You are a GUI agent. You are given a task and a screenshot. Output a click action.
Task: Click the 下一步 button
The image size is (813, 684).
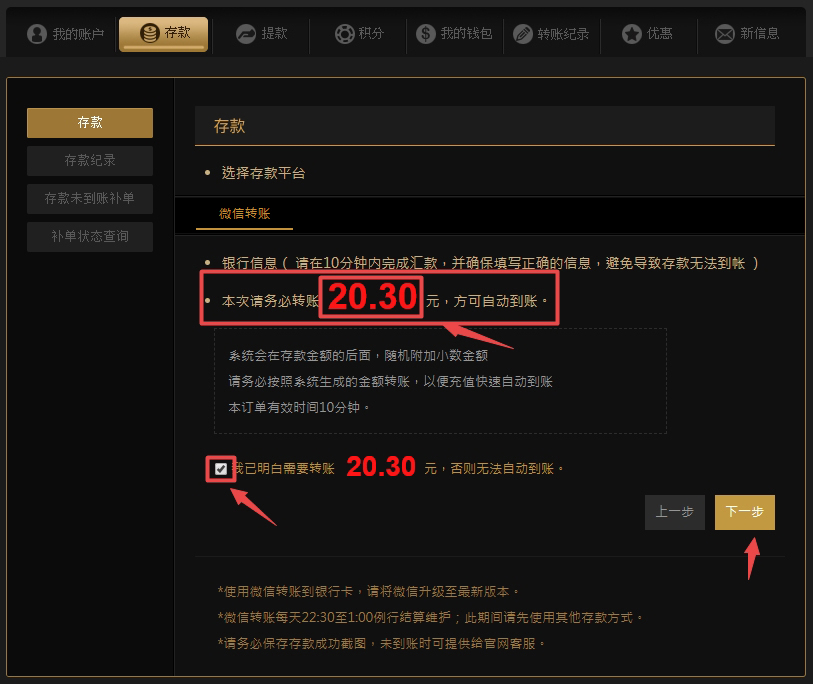pyautogui.click(x=745, y=512)
